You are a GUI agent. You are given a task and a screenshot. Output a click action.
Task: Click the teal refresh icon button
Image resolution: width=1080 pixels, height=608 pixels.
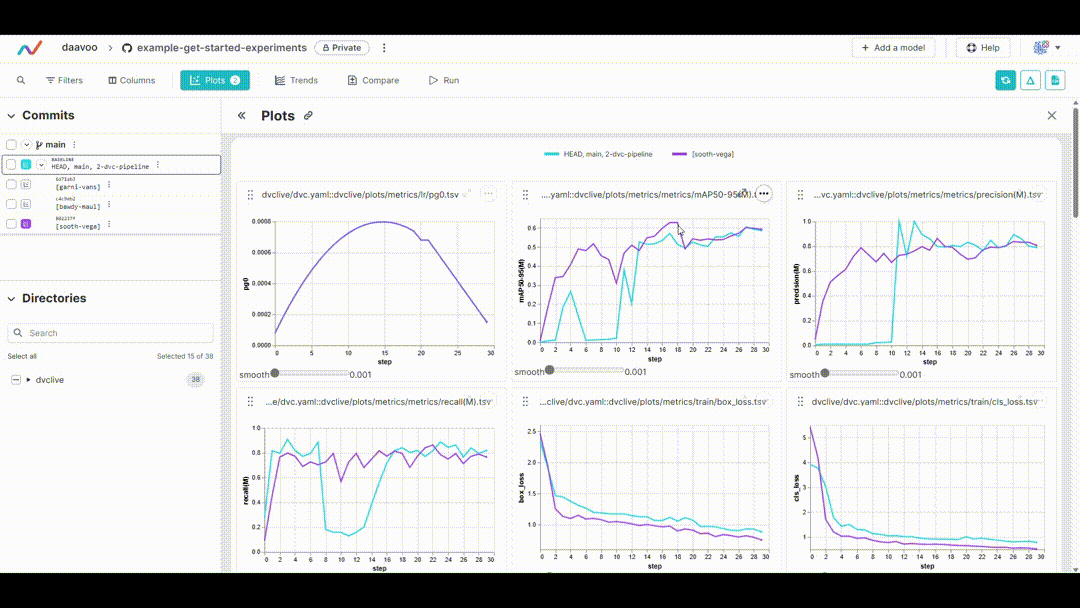(x=1005, y=80)
